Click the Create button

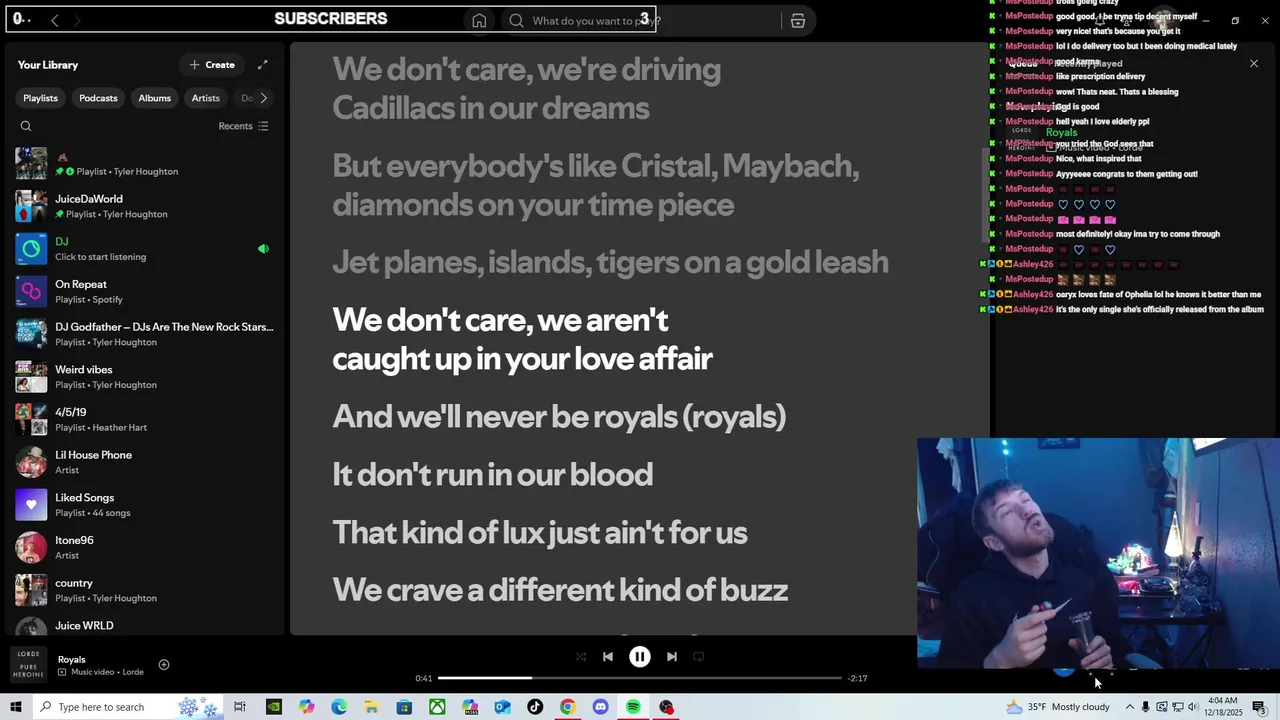coord(212,65)
